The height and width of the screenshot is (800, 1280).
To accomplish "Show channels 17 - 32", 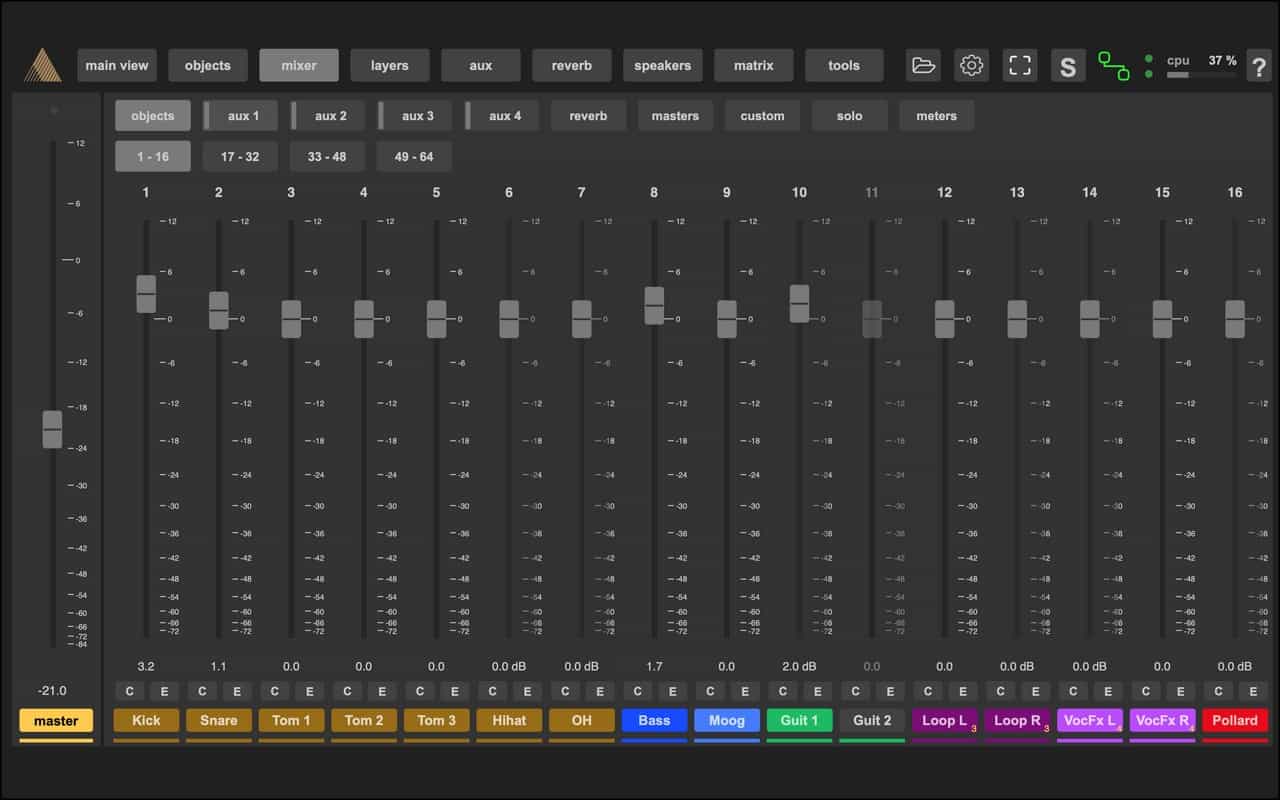I will pyautogui.click(x=240, y=157).
